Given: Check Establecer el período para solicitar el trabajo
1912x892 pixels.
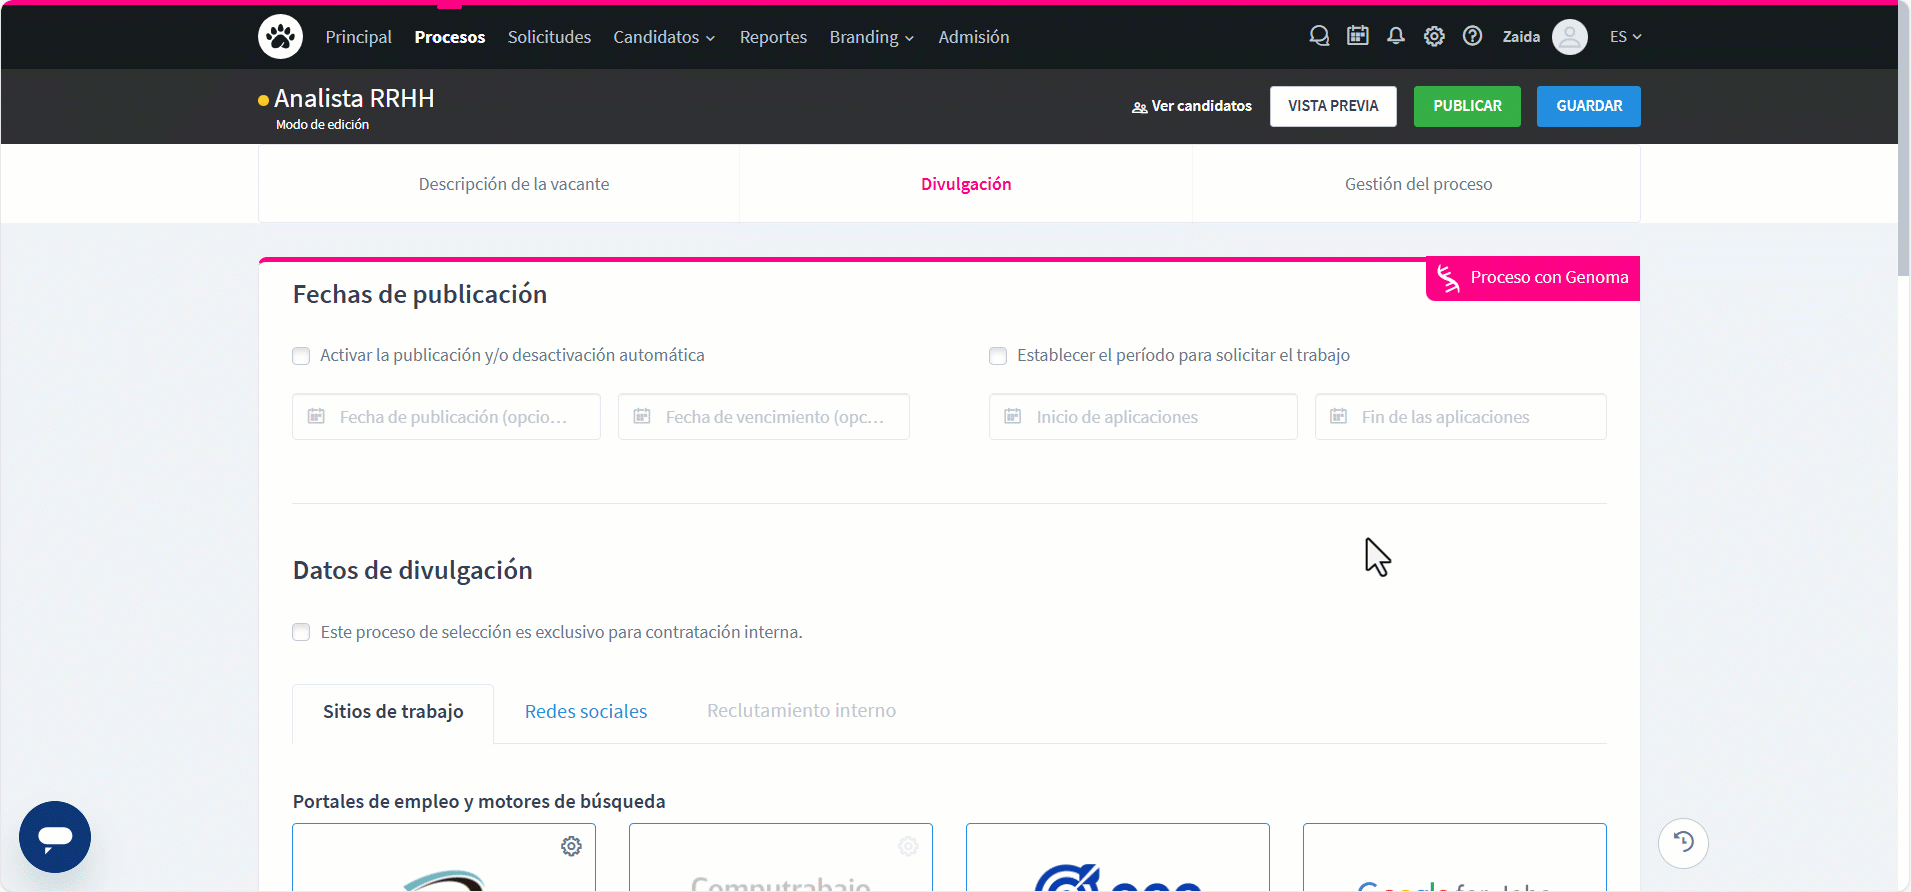Looking at the screenshot, I should (998, 356).
